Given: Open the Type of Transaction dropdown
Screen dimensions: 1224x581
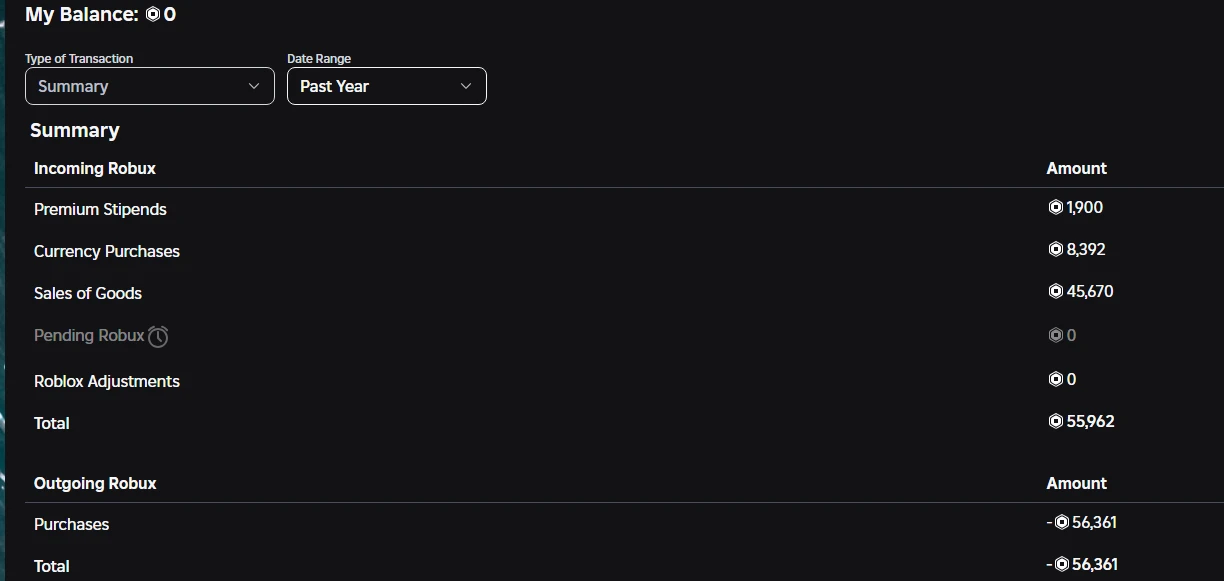Looking at the screenshot, I should tap(149, 86).
